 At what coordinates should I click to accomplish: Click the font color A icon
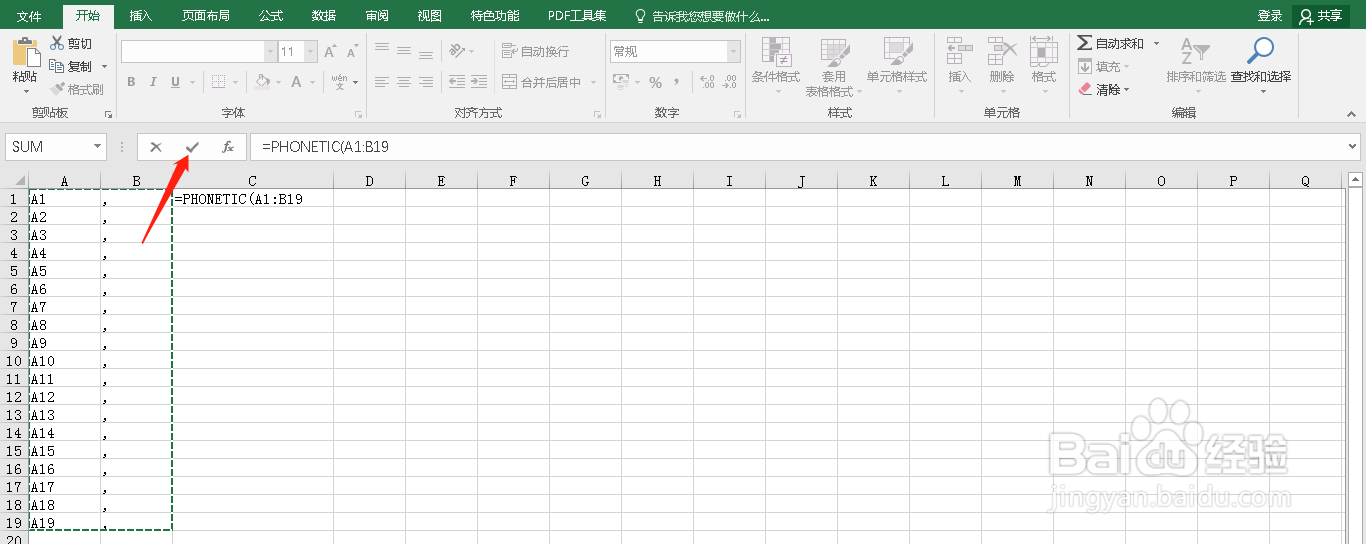[x=296, y=82]
